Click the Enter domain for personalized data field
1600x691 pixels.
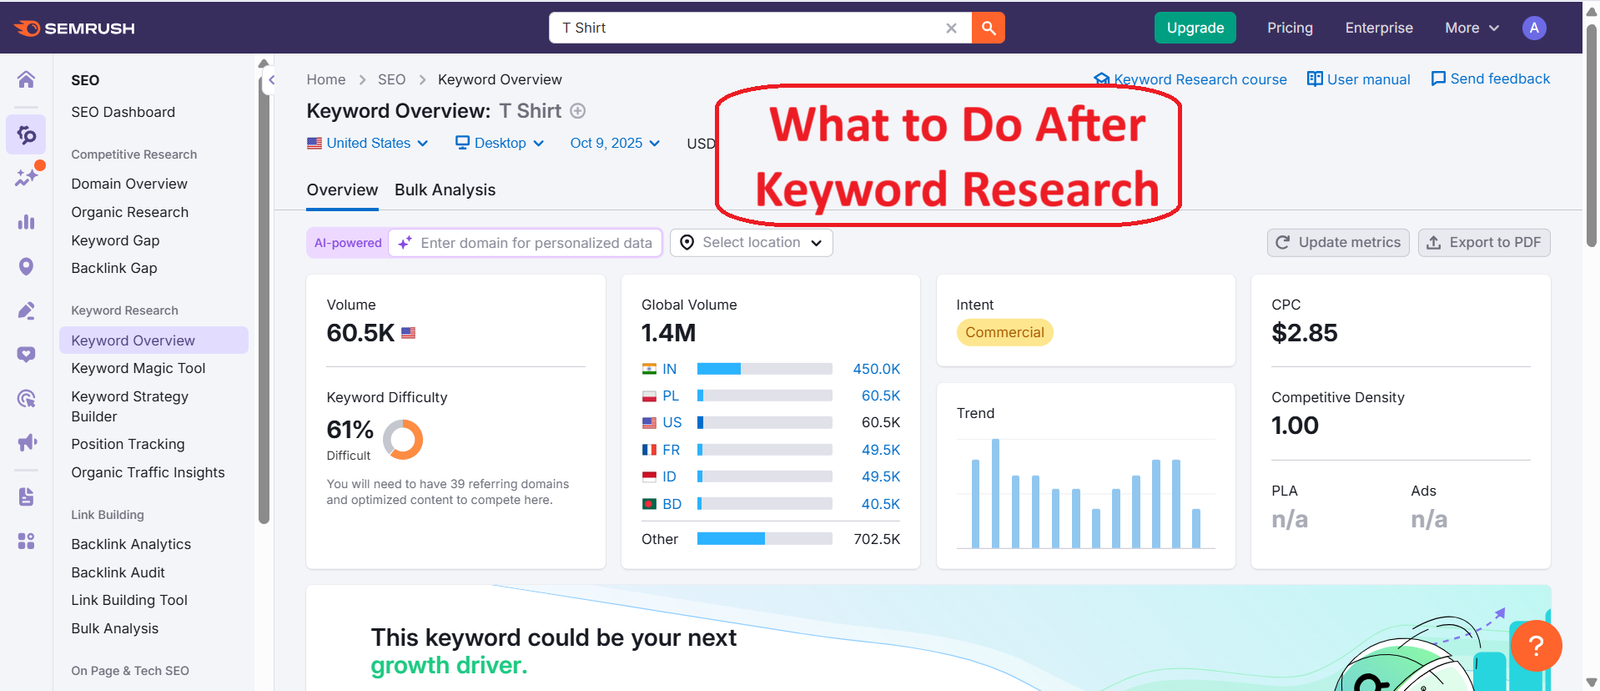[526, 243]
